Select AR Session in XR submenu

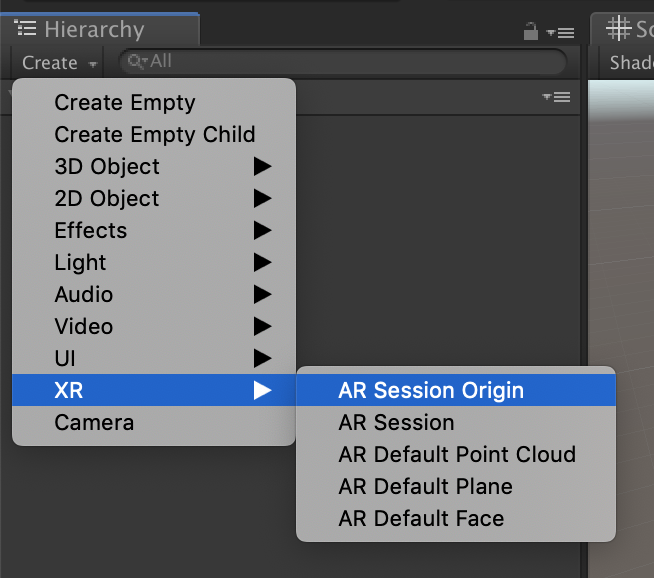click(396, 422)
